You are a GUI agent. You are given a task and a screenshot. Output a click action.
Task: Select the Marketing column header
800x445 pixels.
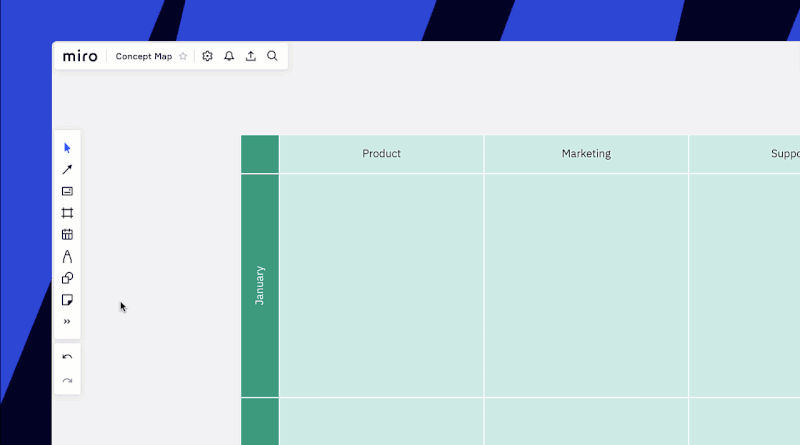coord(586,154)
